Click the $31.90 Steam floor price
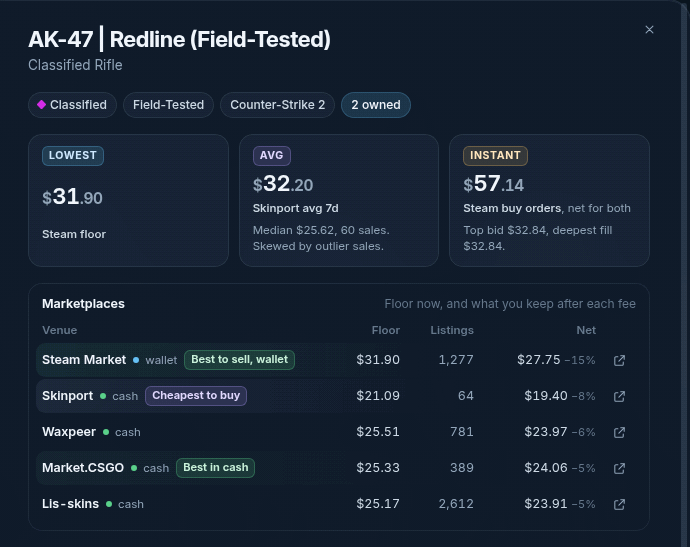The width and height of the screenshot is (690, 547). pos(73,197)
